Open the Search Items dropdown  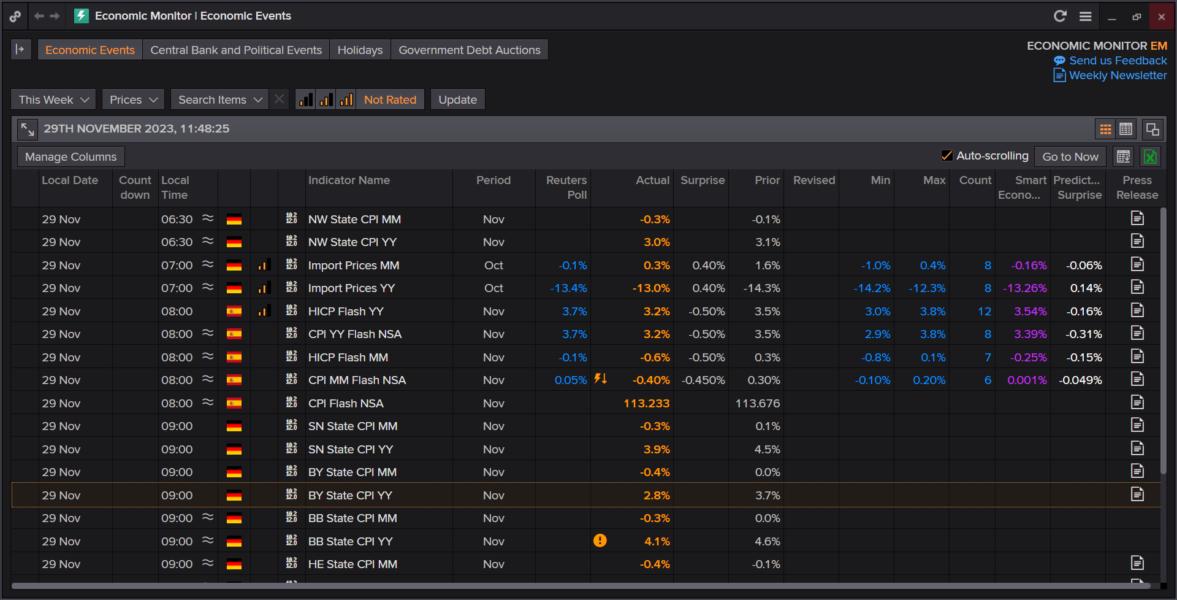[x=219, y=99]
